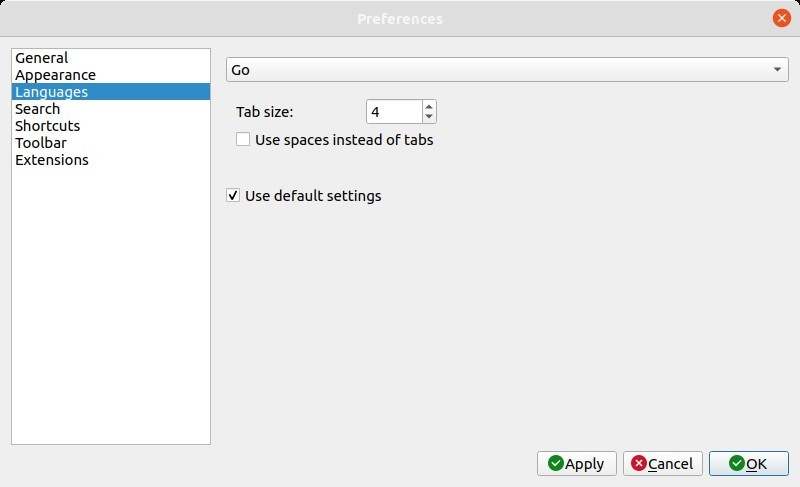Select the Languages category

[x=51, y=92]
